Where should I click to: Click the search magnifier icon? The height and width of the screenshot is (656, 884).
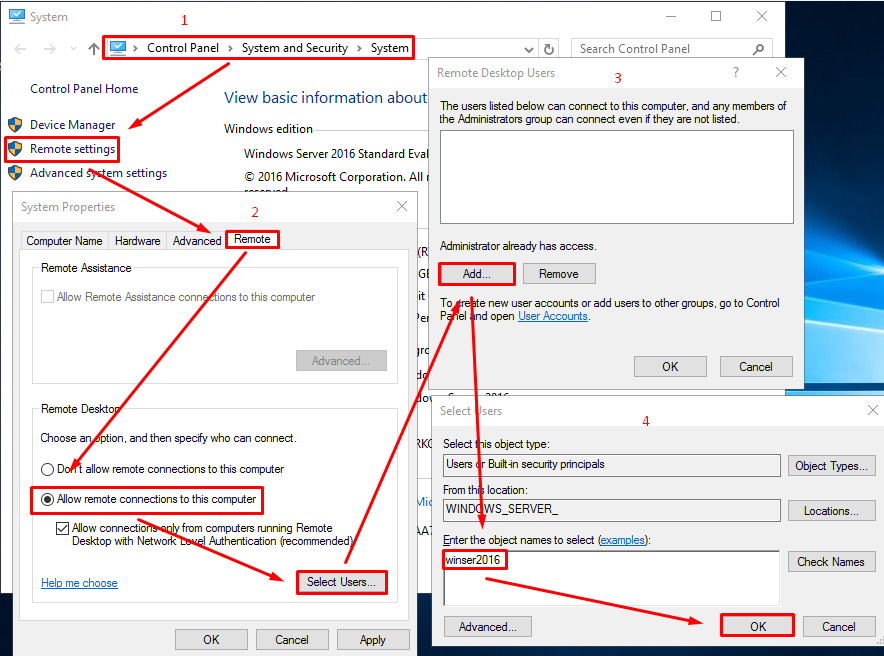758,49
